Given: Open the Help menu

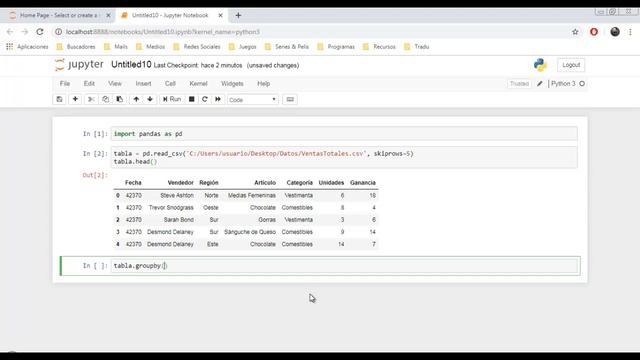Looking at the screenshot, I should click(264, 84).
